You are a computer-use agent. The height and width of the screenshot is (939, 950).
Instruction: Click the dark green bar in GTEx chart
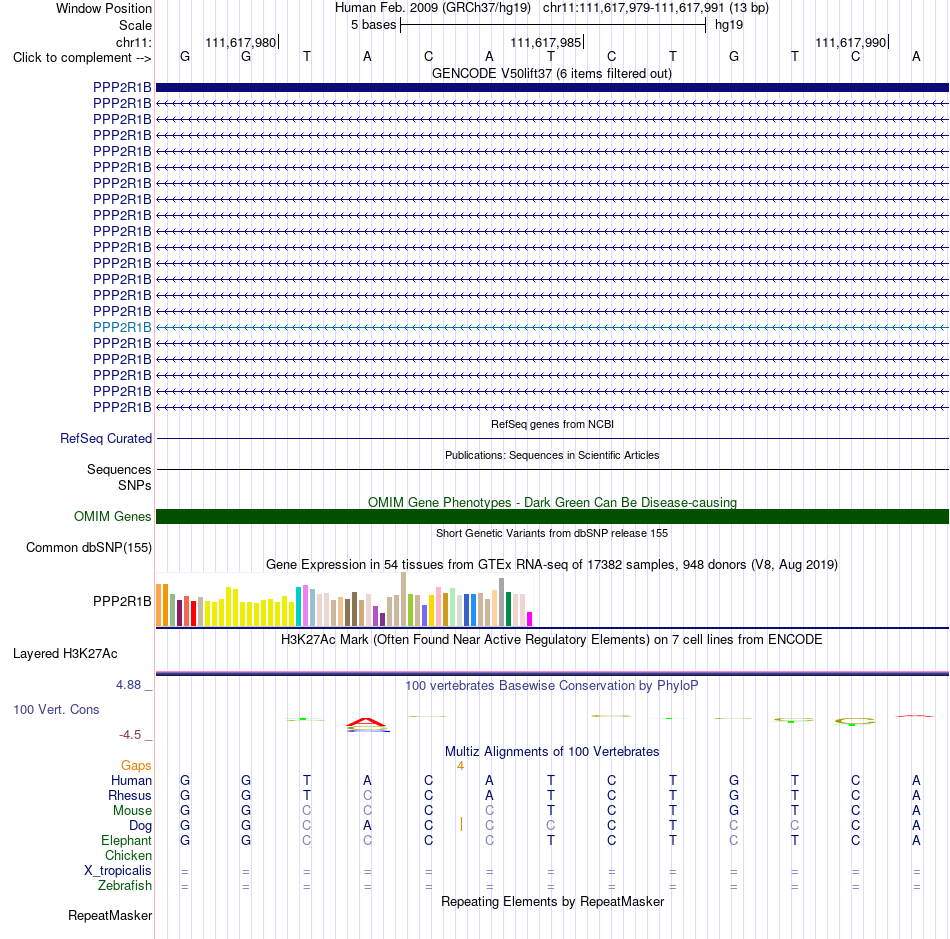pyautogui.click(x=508, y=609)
